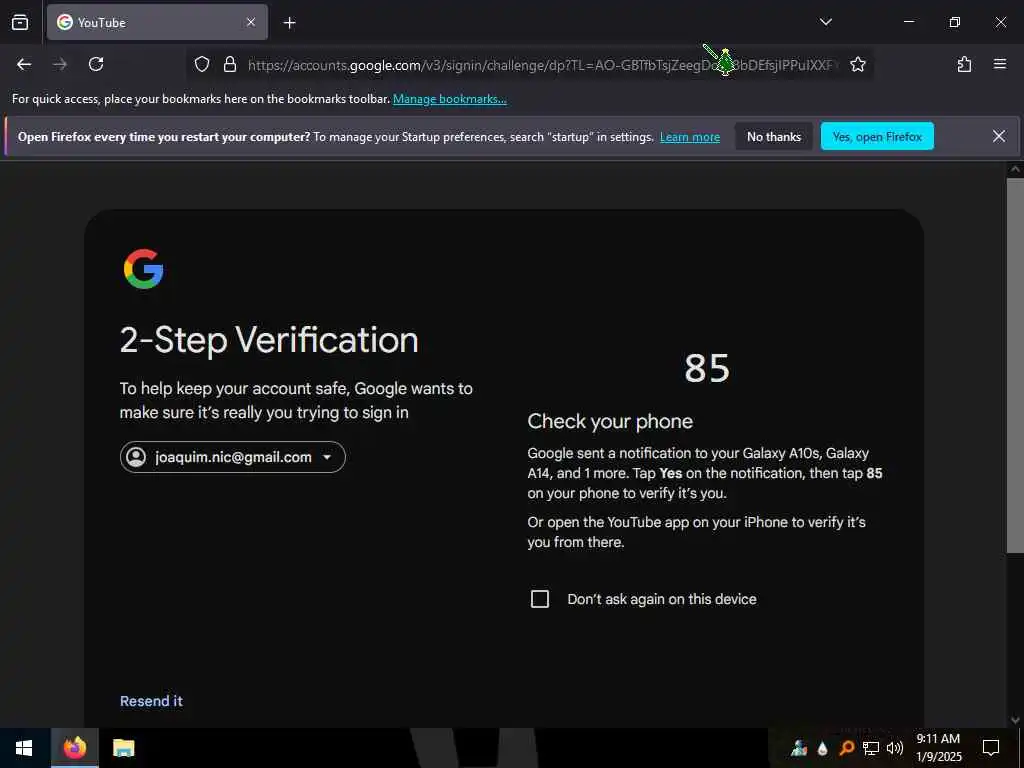Expand the list all tabs chevron
Image resolution: width=1024 pixels, height=768 pixels.
[825, 22]
